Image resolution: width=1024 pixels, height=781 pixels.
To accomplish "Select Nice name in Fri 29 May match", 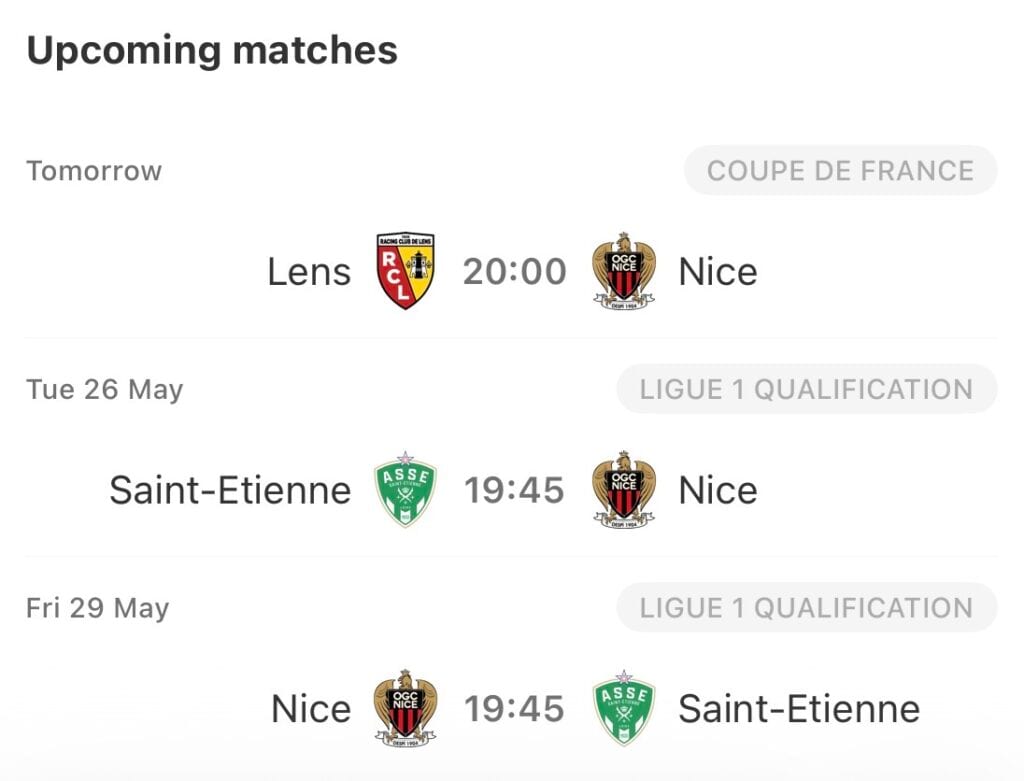I will coord(311,709).
